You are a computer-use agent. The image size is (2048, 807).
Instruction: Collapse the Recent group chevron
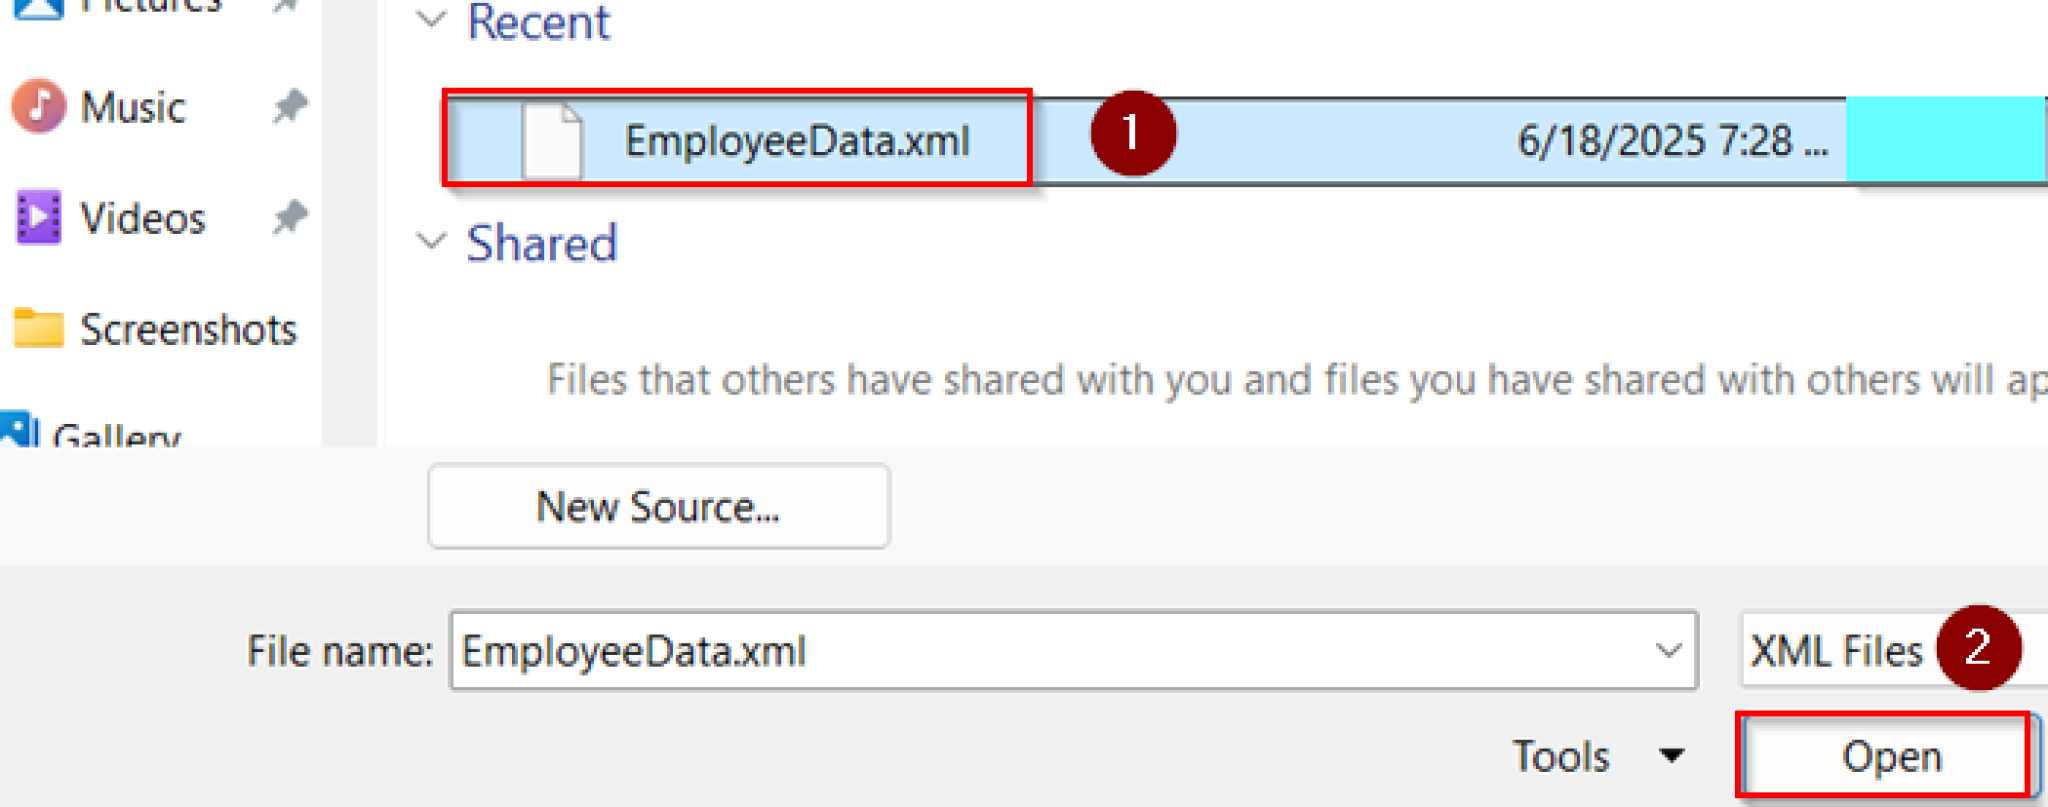(x=431, y=20)
